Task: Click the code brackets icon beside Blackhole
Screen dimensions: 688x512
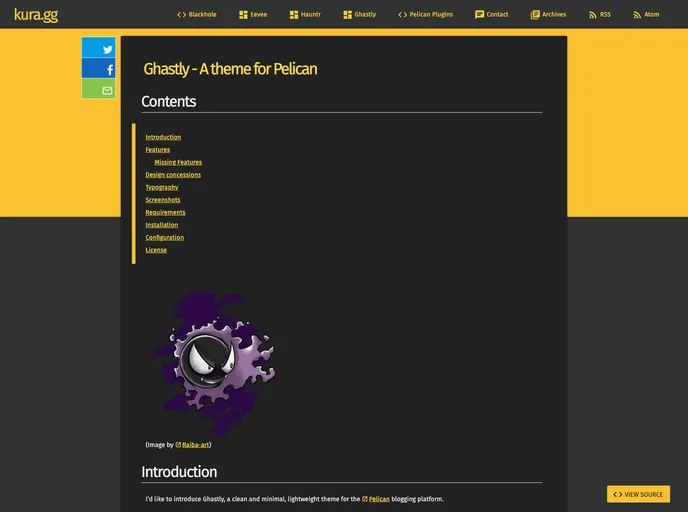Action: coord(181,15)
